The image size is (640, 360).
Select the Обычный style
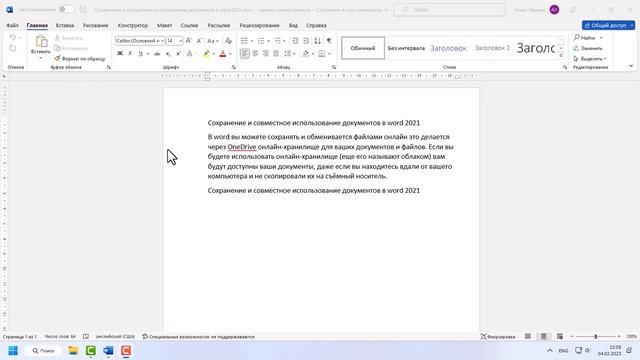point(363,48)
